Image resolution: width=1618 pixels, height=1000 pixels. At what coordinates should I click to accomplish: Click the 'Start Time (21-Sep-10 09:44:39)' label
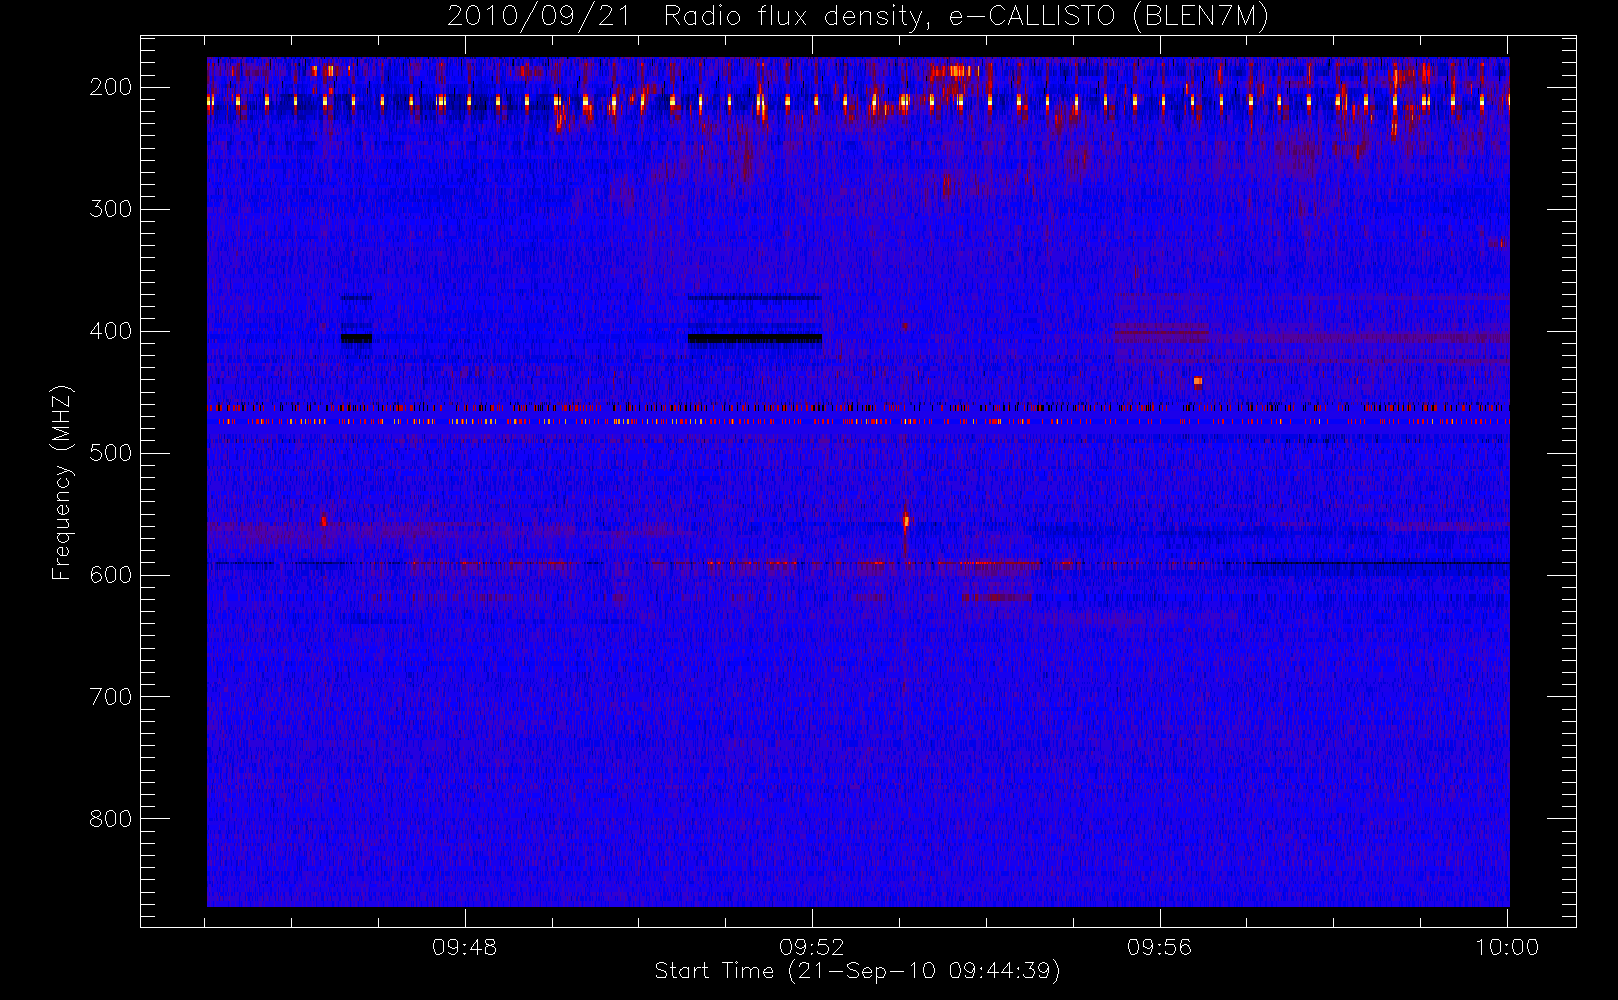click(857, 971)
